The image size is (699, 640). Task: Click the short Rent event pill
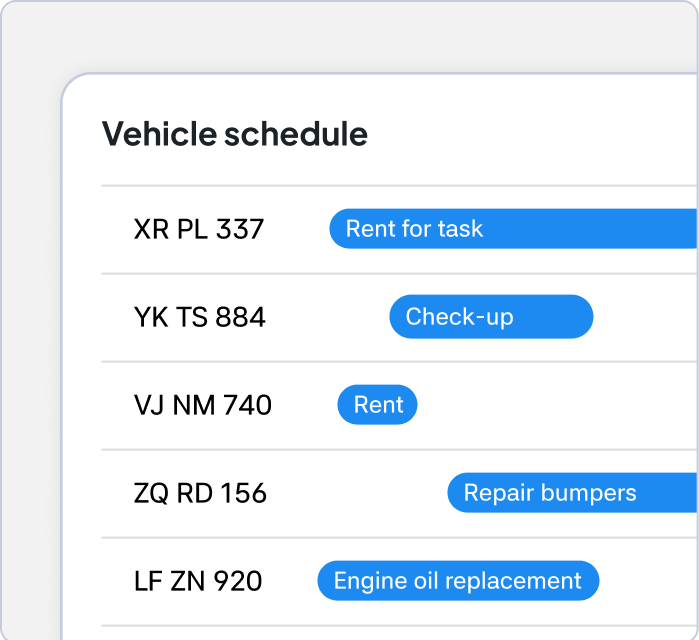pyautogui.click(x=378, y=405)
